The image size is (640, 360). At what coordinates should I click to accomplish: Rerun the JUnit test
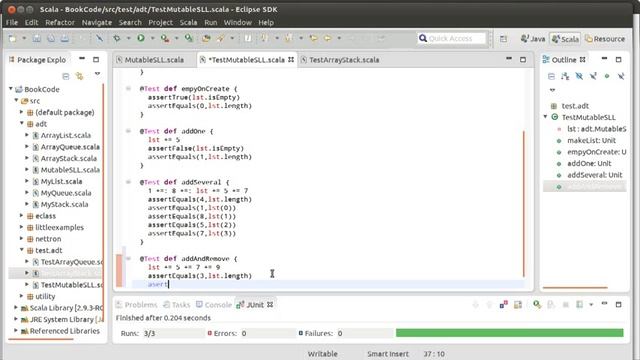pyautogui.click(x=537, y=304)
